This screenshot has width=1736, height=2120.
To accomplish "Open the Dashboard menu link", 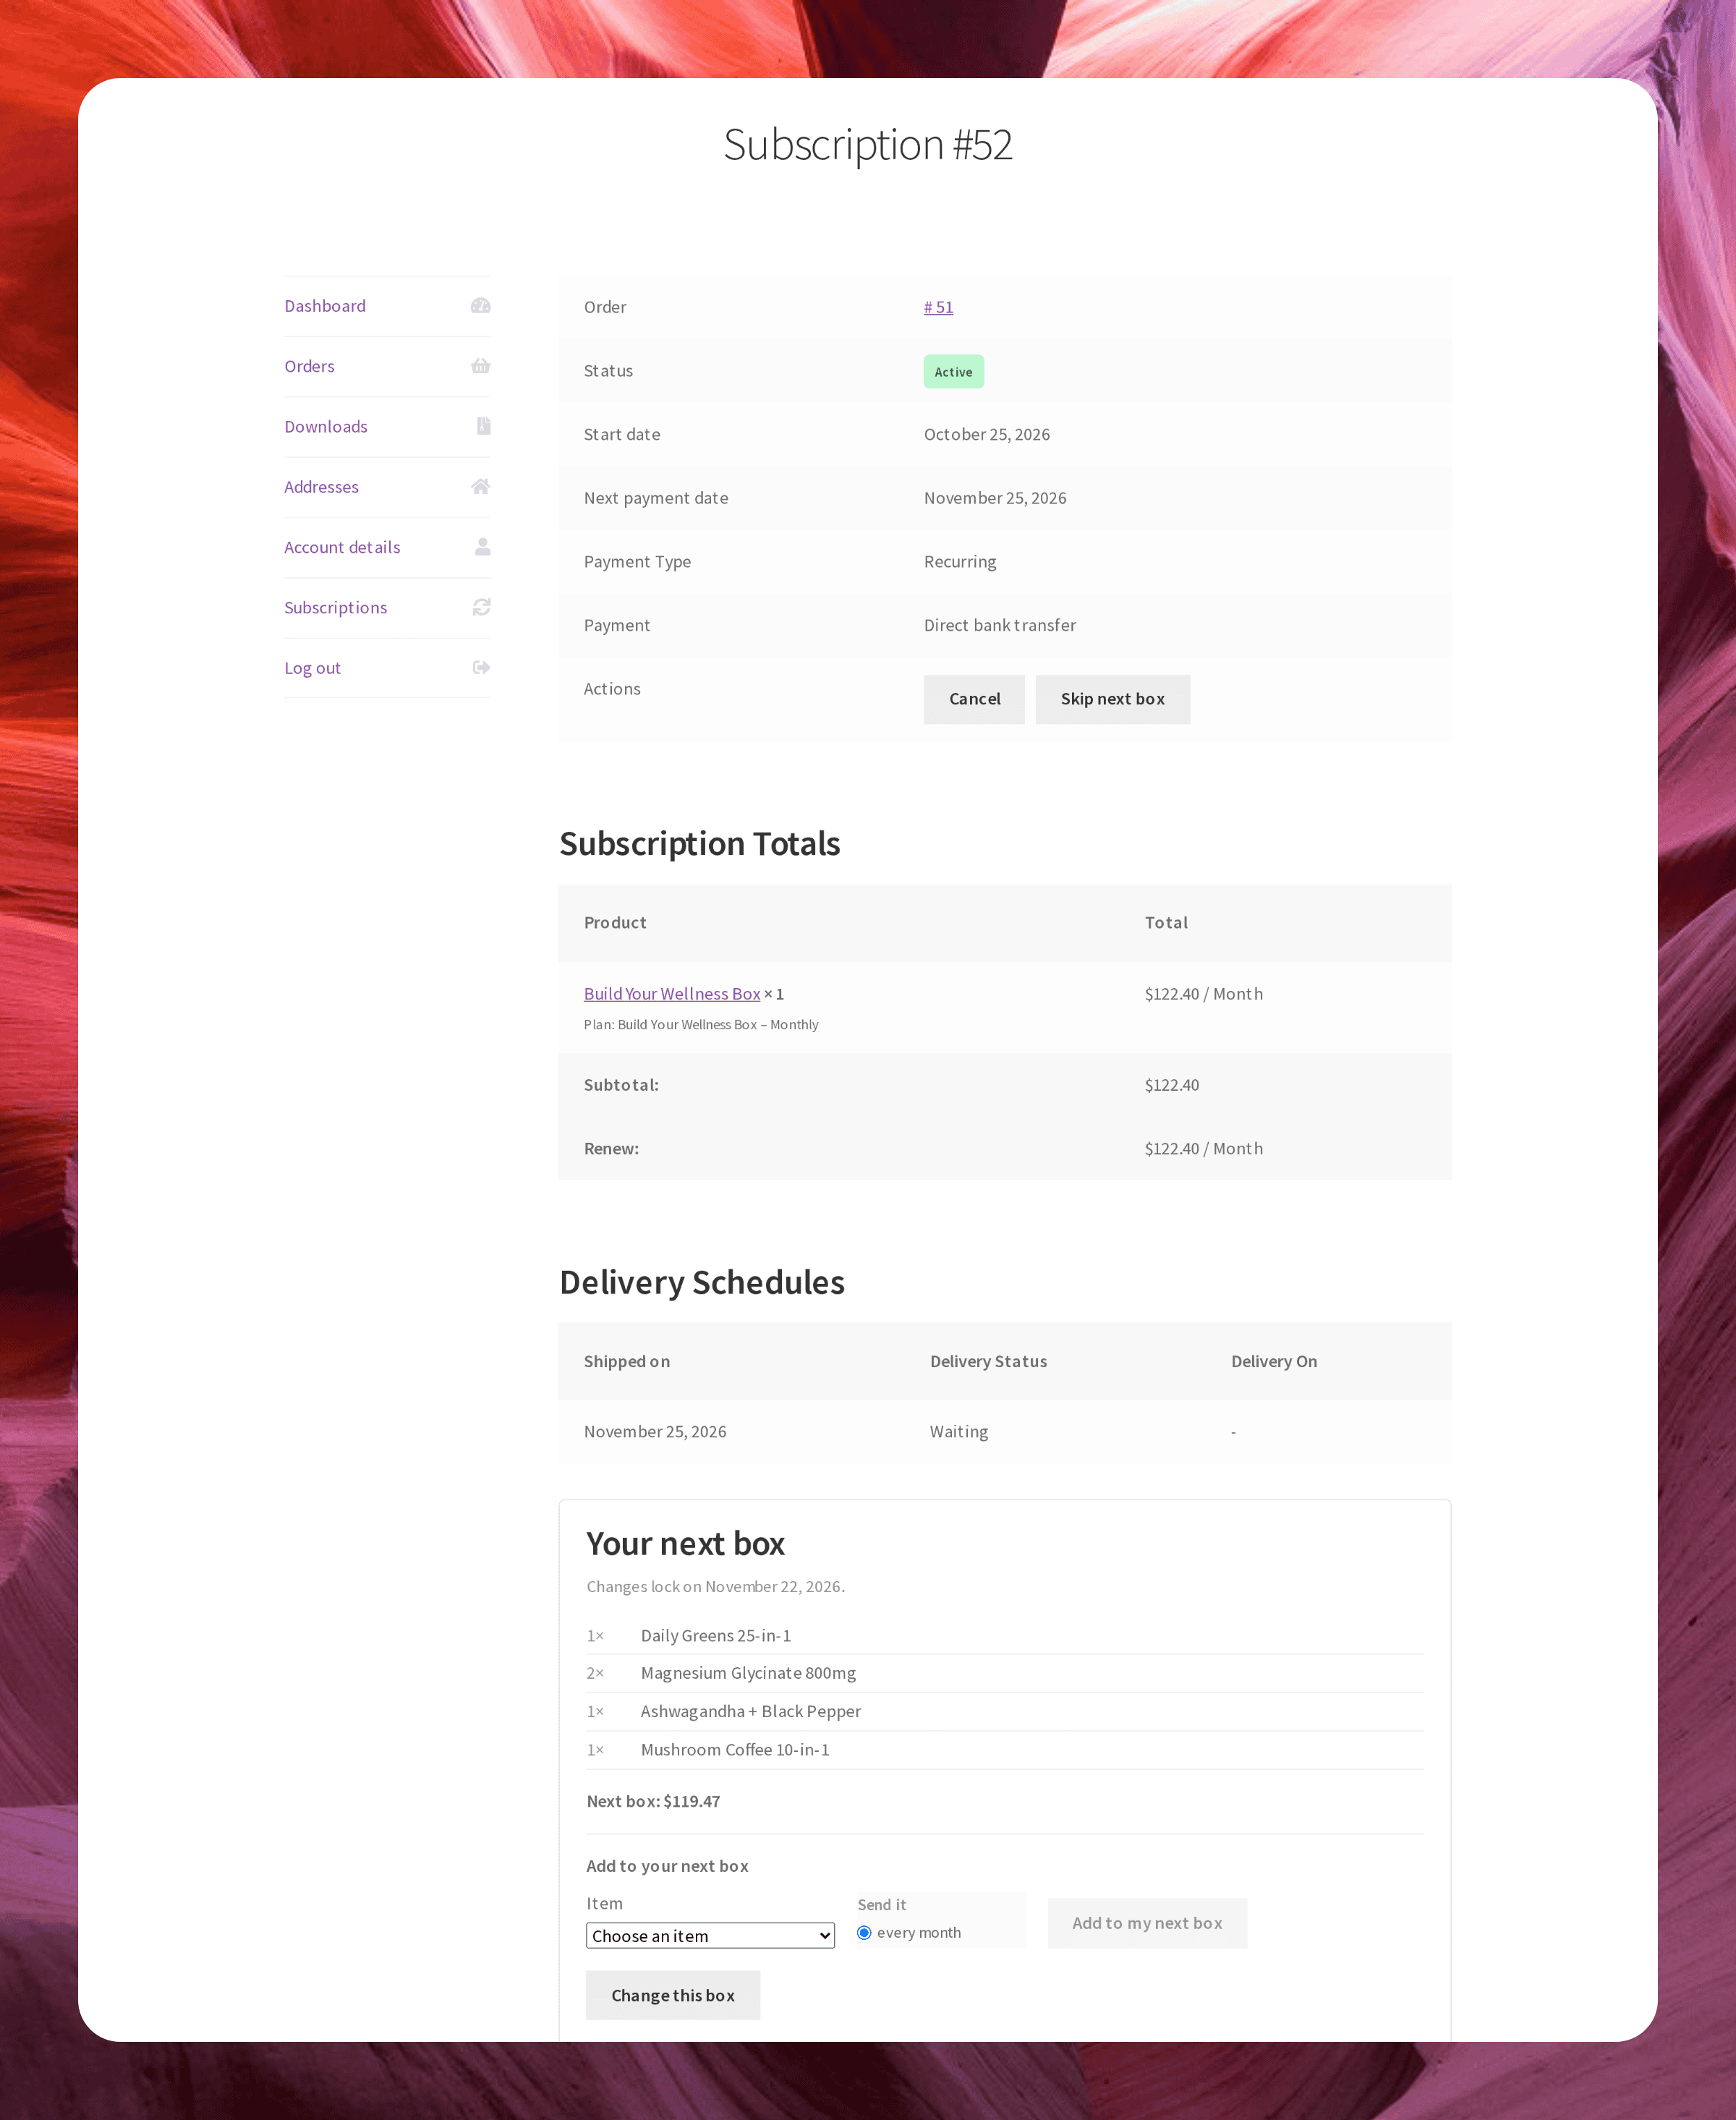I will pos(325,306).
